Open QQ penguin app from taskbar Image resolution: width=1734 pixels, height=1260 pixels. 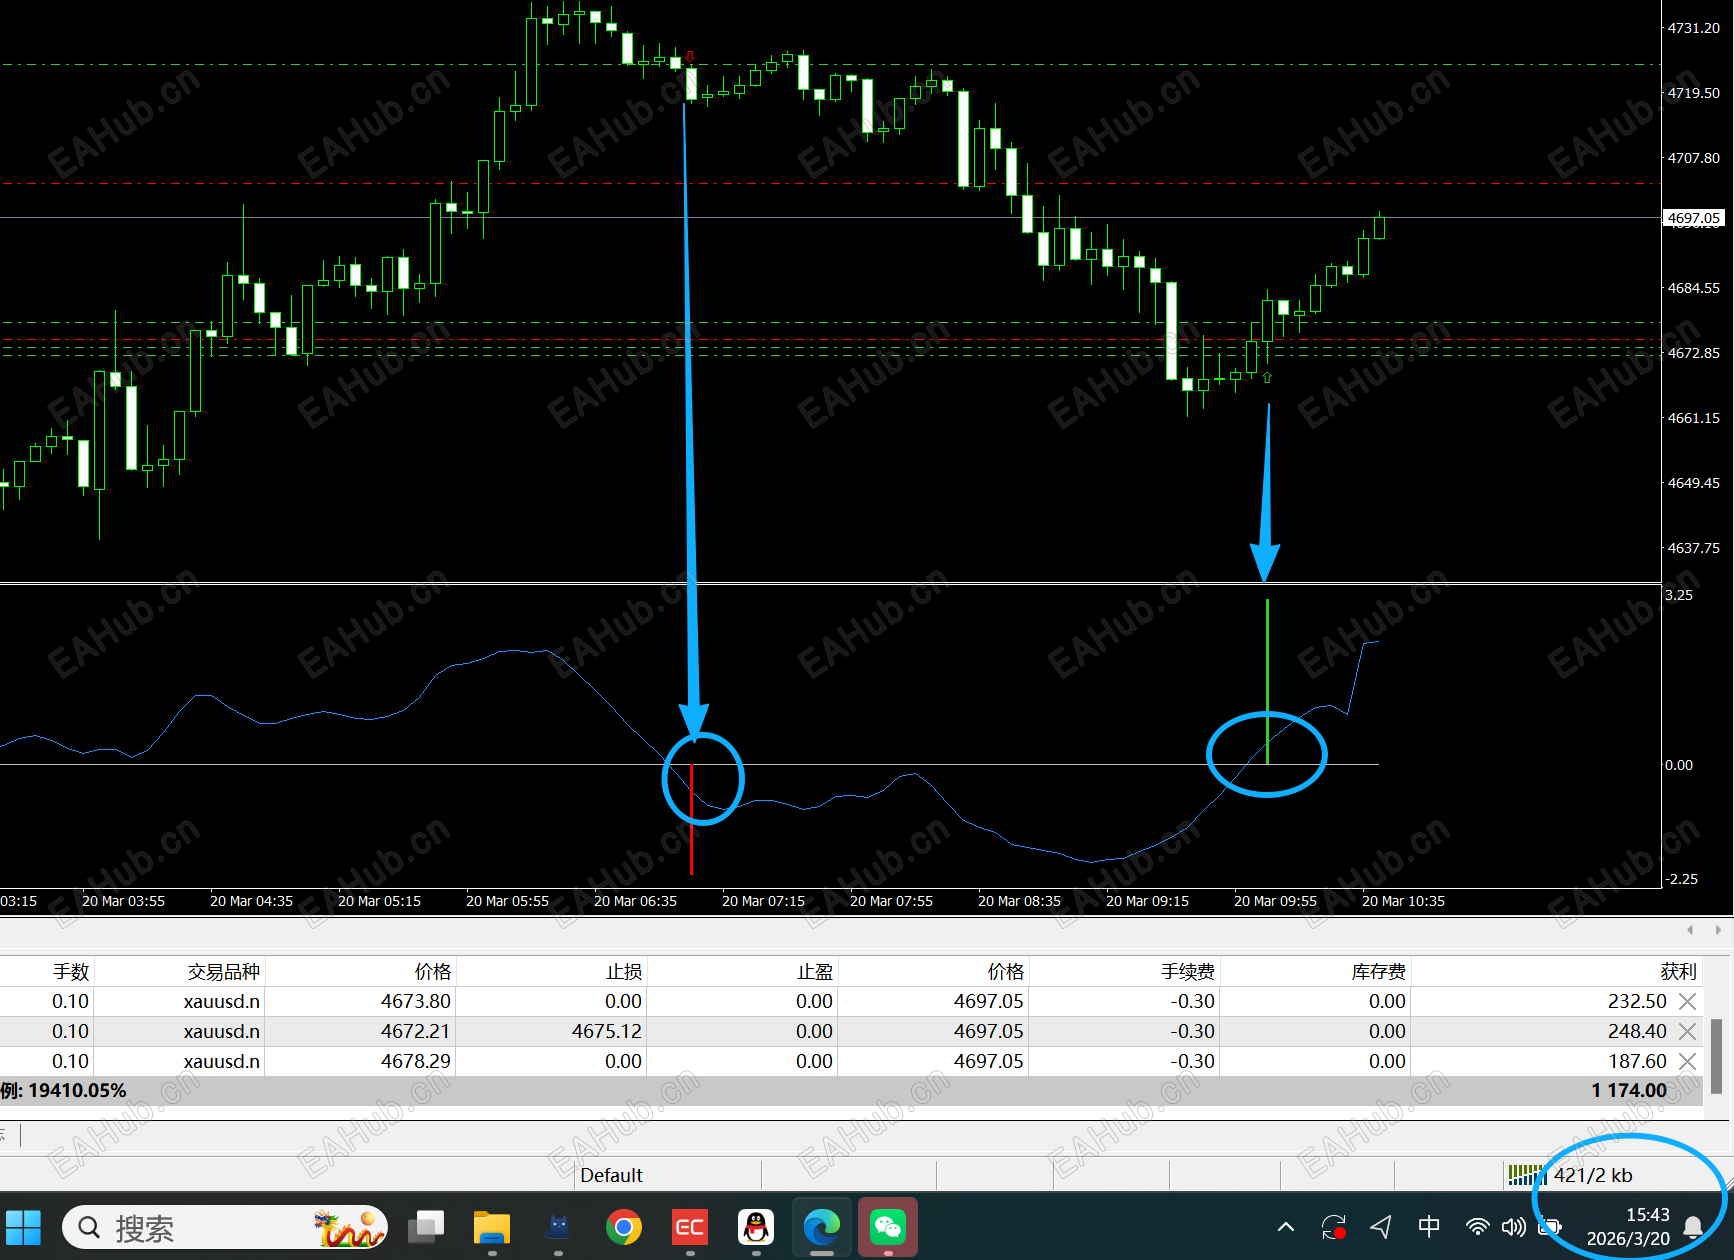[x=756, y=1227]
